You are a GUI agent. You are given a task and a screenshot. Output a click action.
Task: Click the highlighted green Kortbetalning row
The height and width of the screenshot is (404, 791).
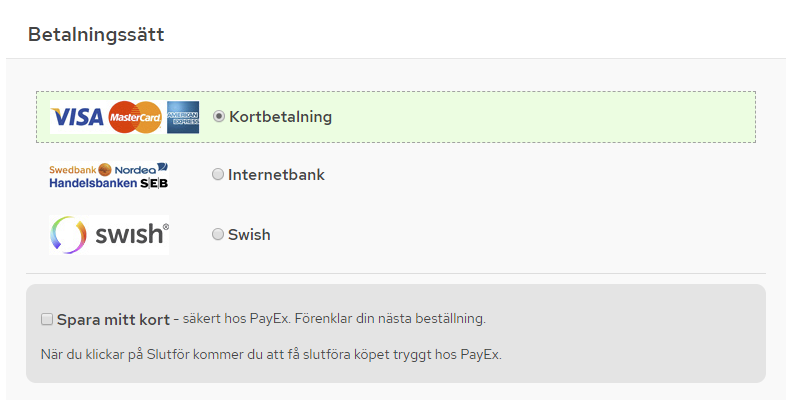click(x=396, y=117)
